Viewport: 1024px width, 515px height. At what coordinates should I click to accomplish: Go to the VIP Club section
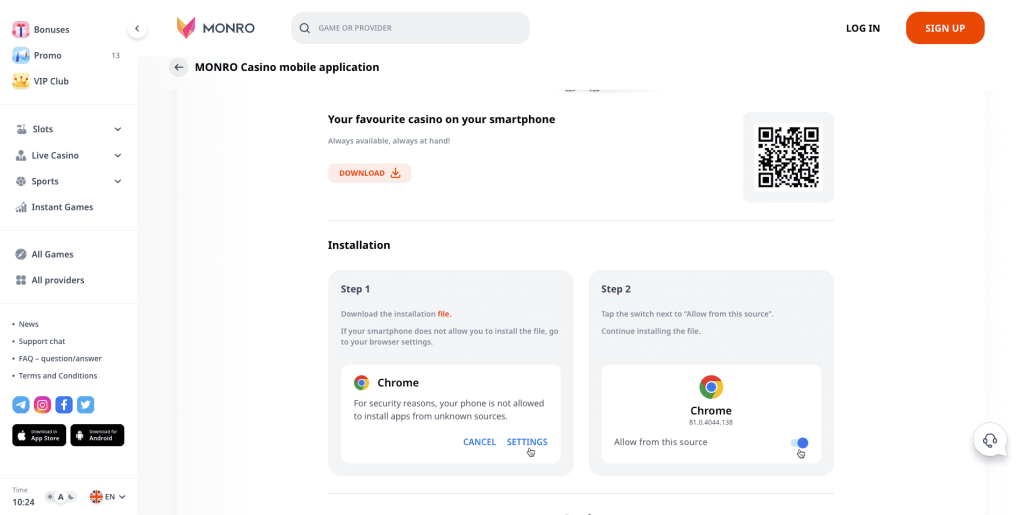click(51, 81)
